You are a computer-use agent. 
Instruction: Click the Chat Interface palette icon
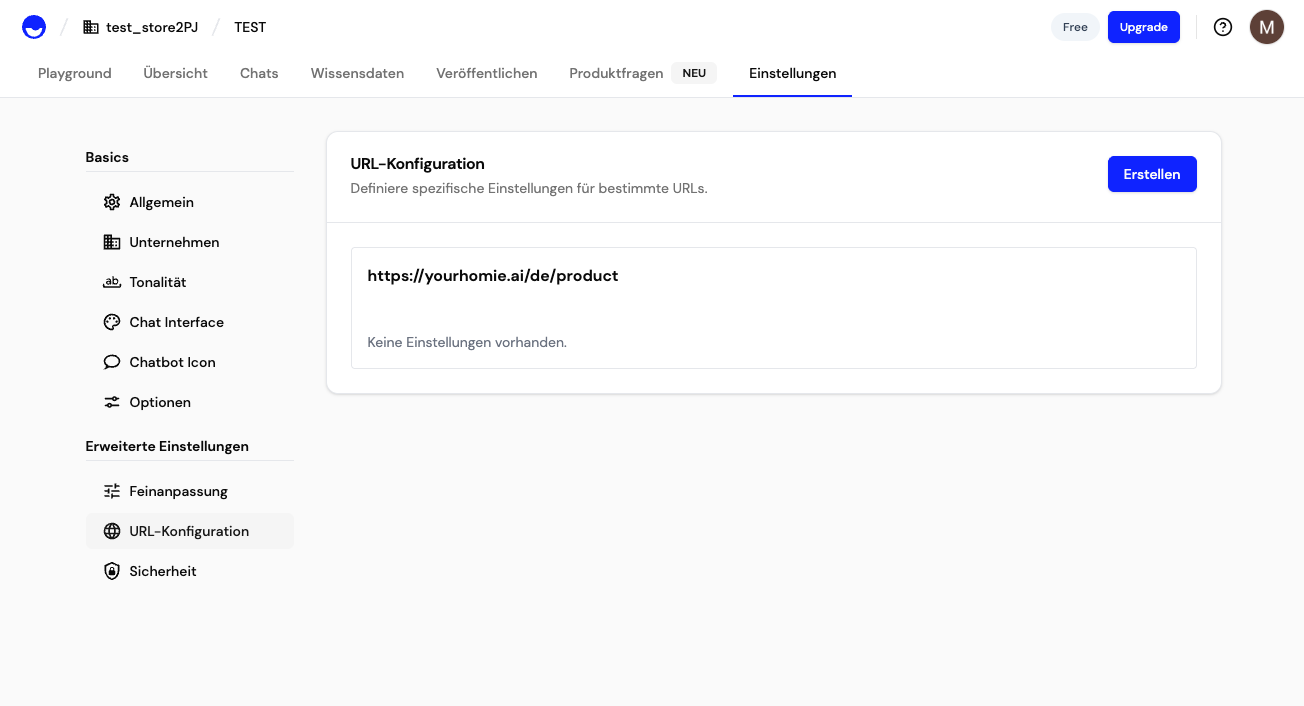click(112, 322)
